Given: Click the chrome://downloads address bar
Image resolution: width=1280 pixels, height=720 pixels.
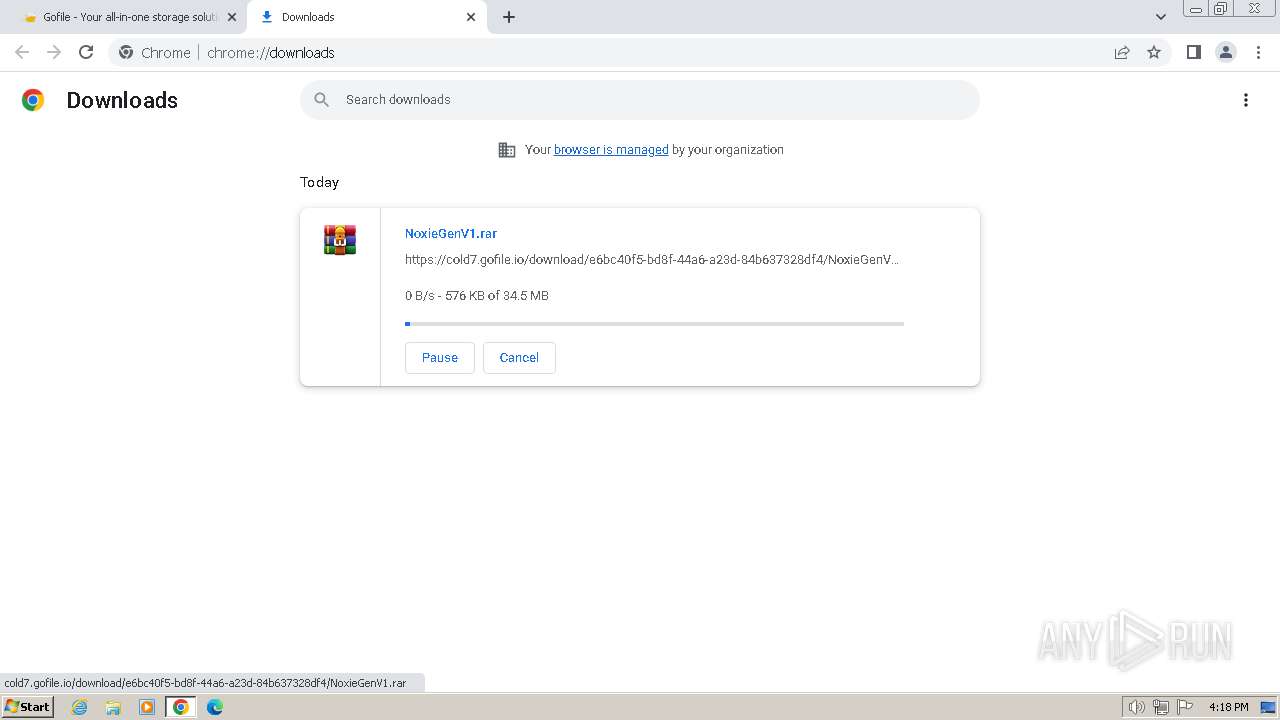Looking at the screenshot, I should tap(640, 52).
